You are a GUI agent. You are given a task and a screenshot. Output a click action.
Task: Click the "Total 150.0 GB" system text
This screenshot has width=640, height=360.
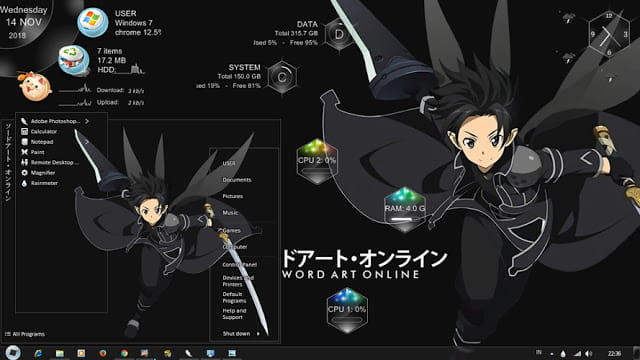239,76
